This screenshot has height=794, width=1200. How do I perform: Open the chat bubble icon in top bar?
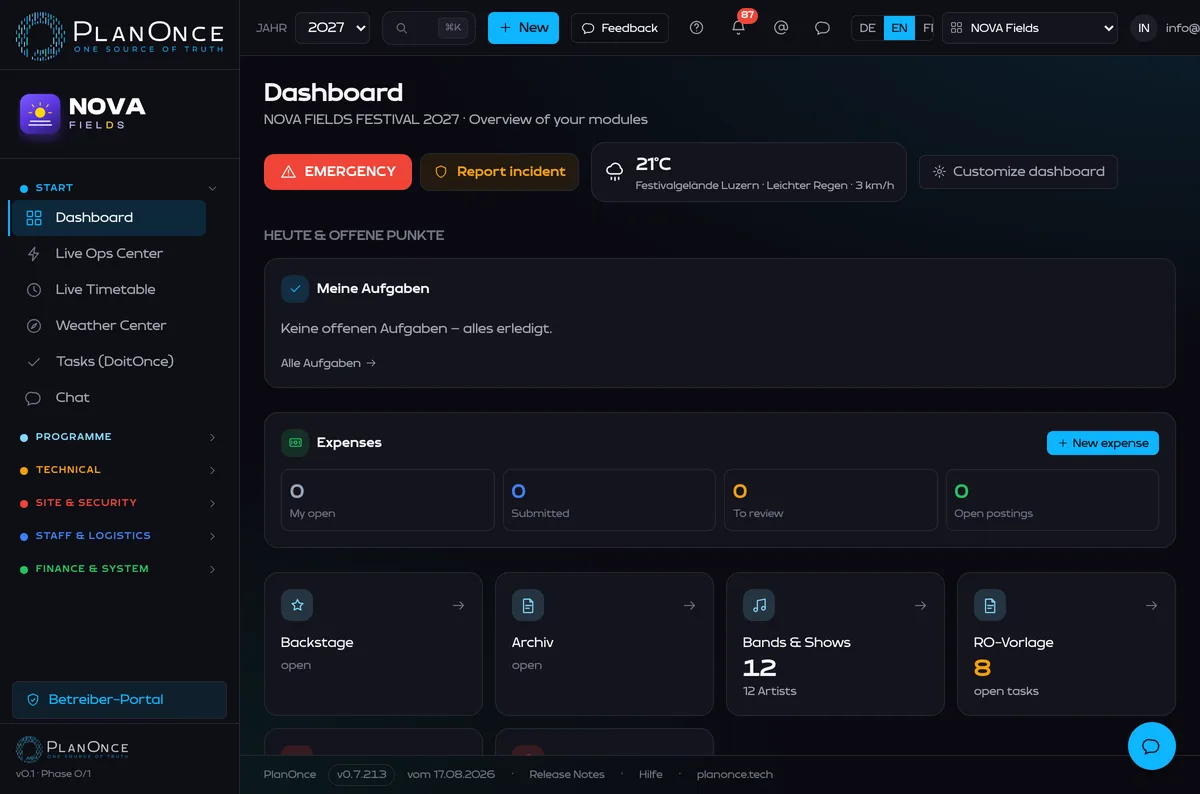pyautogui.click(x=822, y=28)
